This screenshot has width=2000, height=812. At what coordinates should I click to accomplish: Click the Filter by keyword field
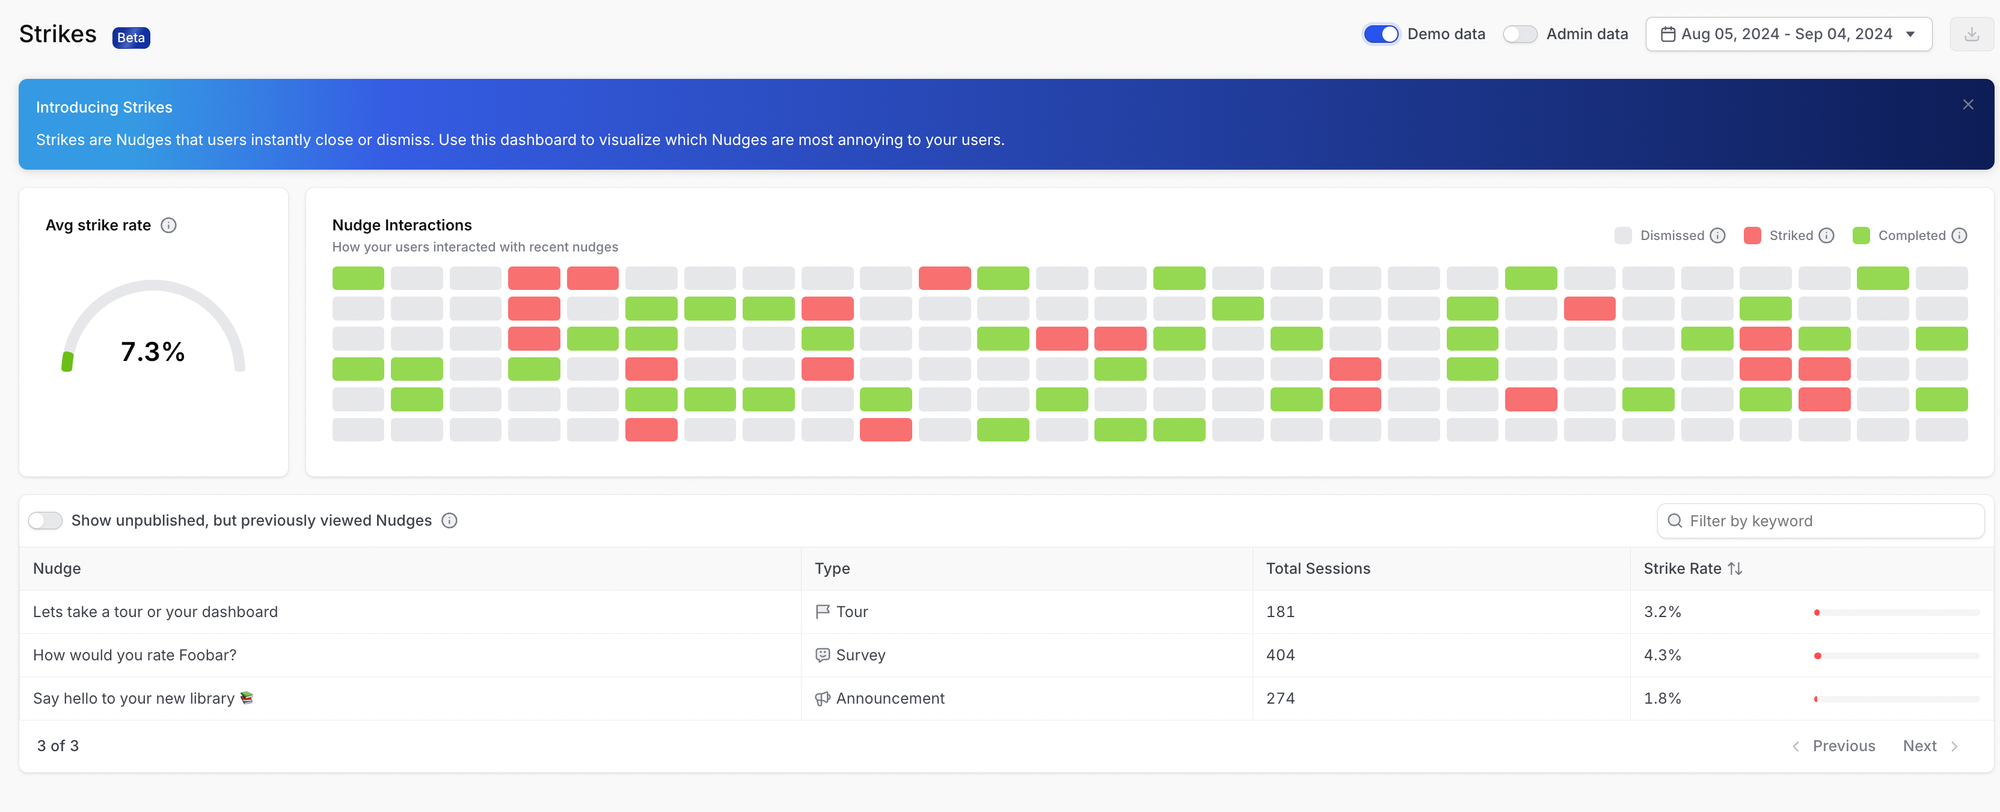coord(1820,521)
